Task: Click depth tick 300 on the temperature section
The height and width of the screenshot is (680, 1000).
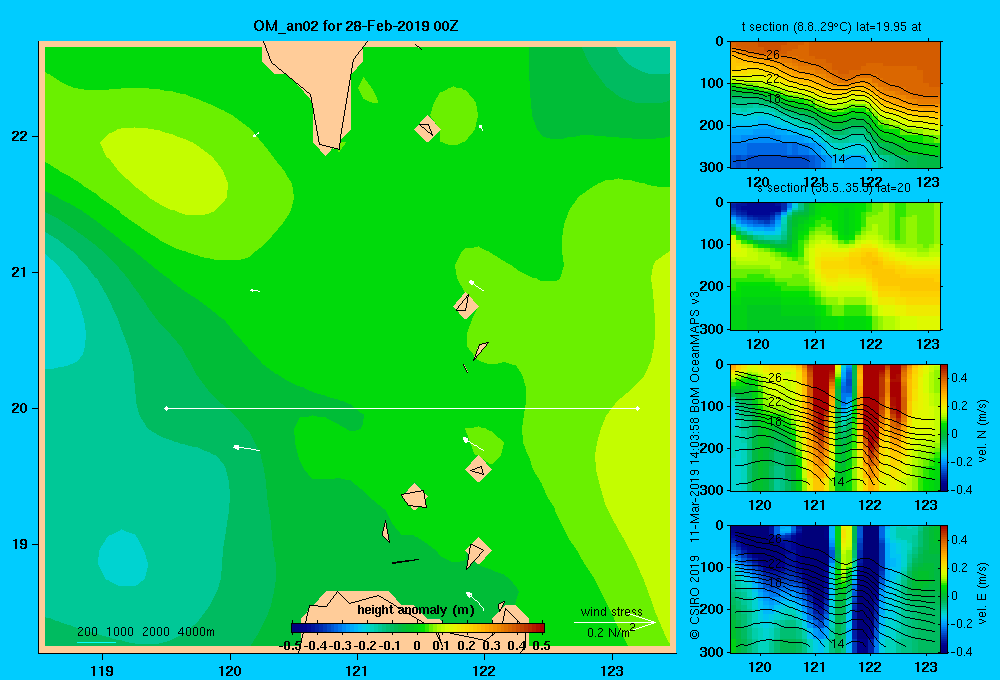Action: [x=712, y=167]
